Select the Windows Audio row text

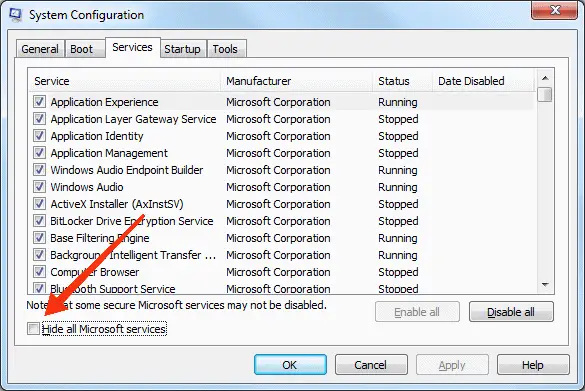pyautogui.click(x=87, y=187)
